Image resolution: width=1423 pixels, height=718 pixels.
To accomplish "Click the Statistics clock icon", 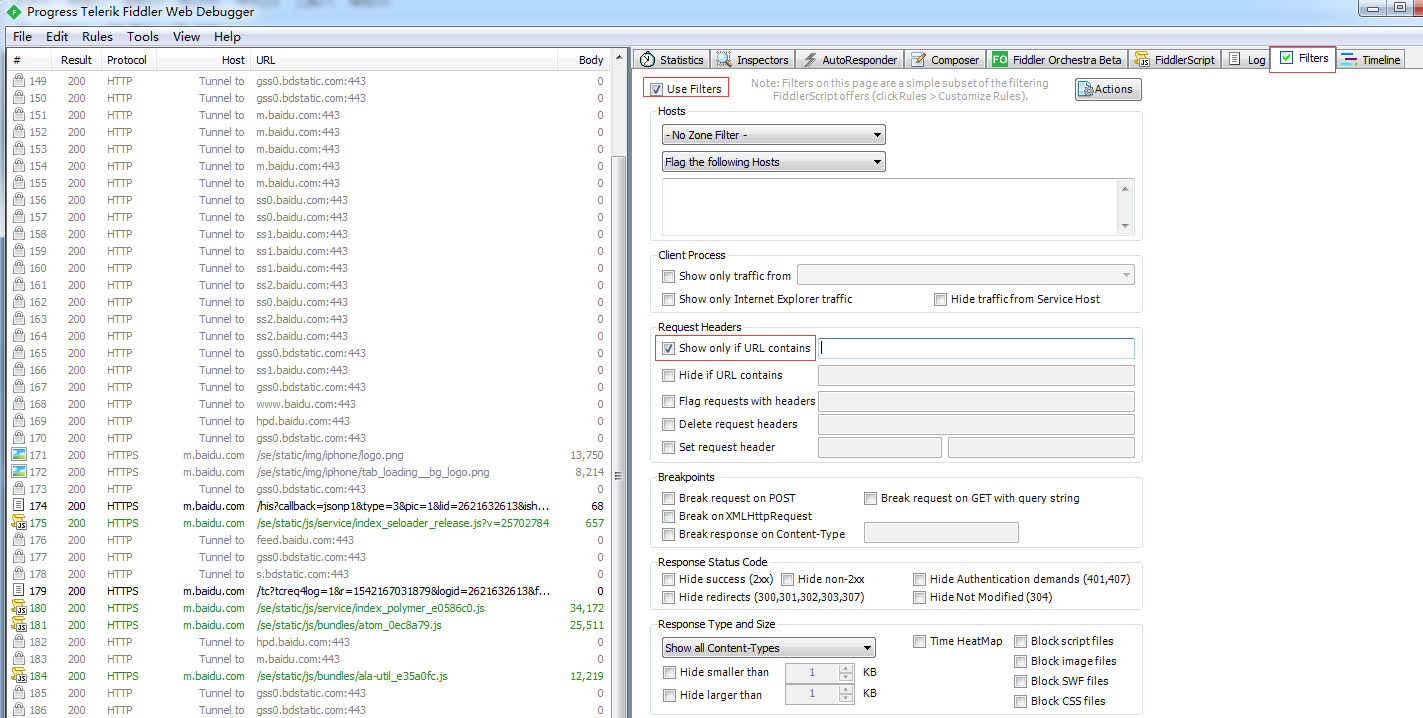I will (648, 60).
